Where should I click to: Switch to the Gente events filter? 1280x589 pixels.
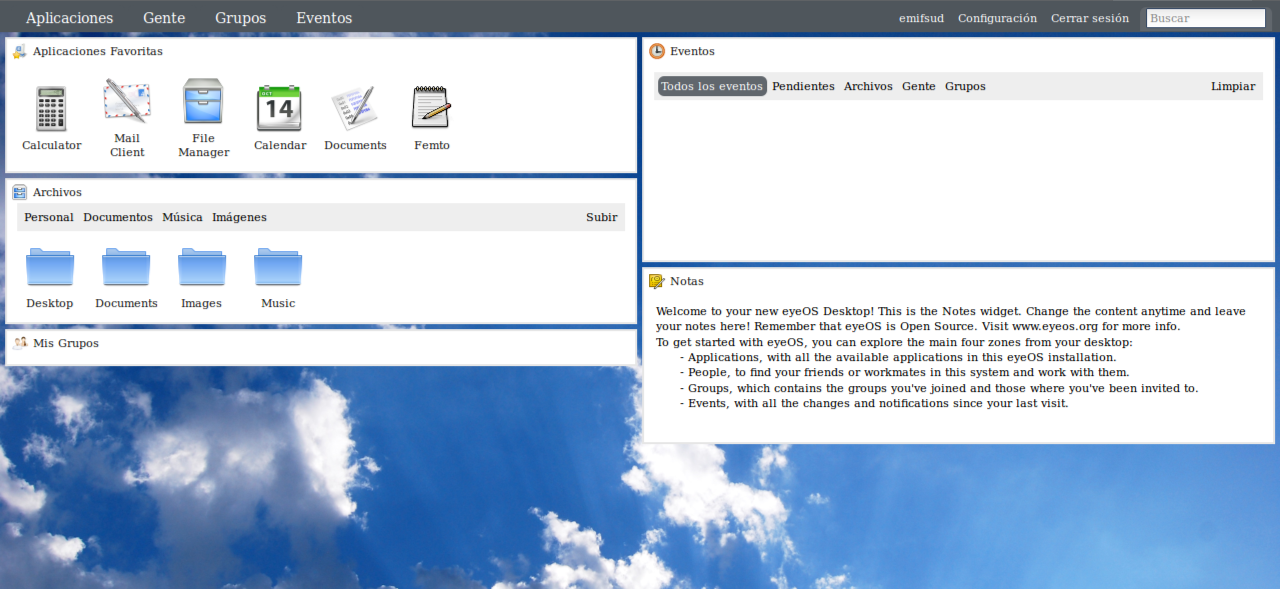[919, 86]
